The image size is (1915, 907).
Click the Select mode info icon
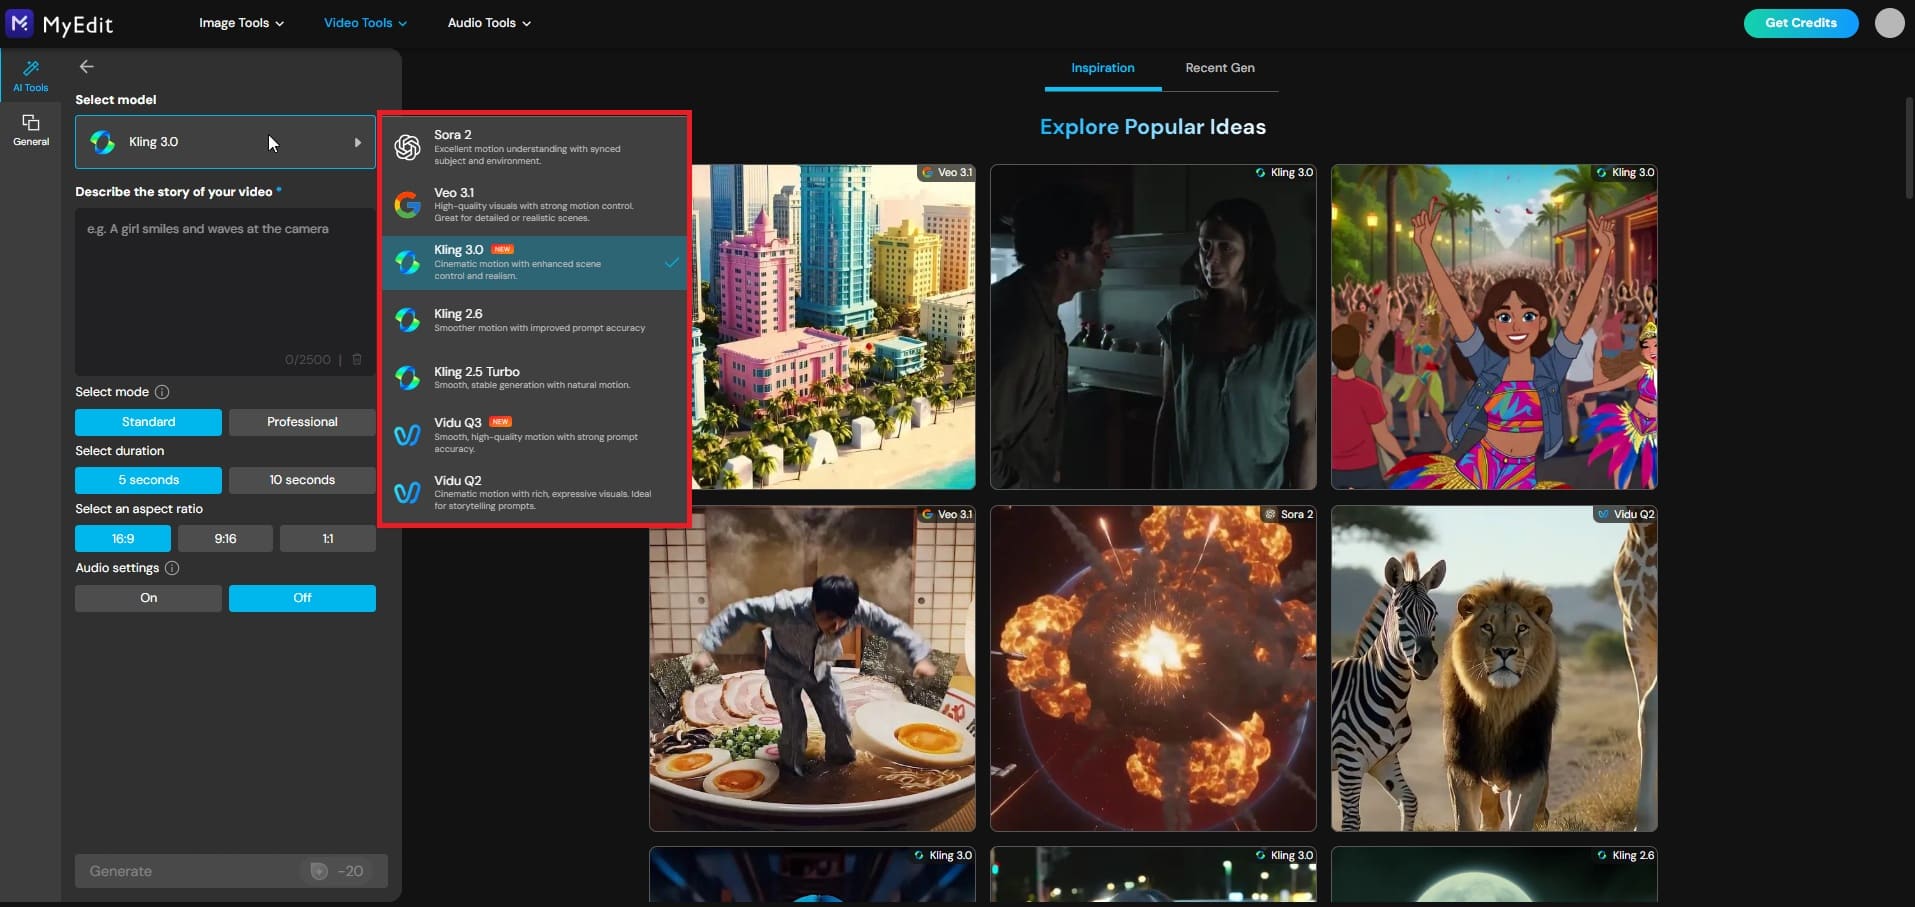tap(163, 392)
